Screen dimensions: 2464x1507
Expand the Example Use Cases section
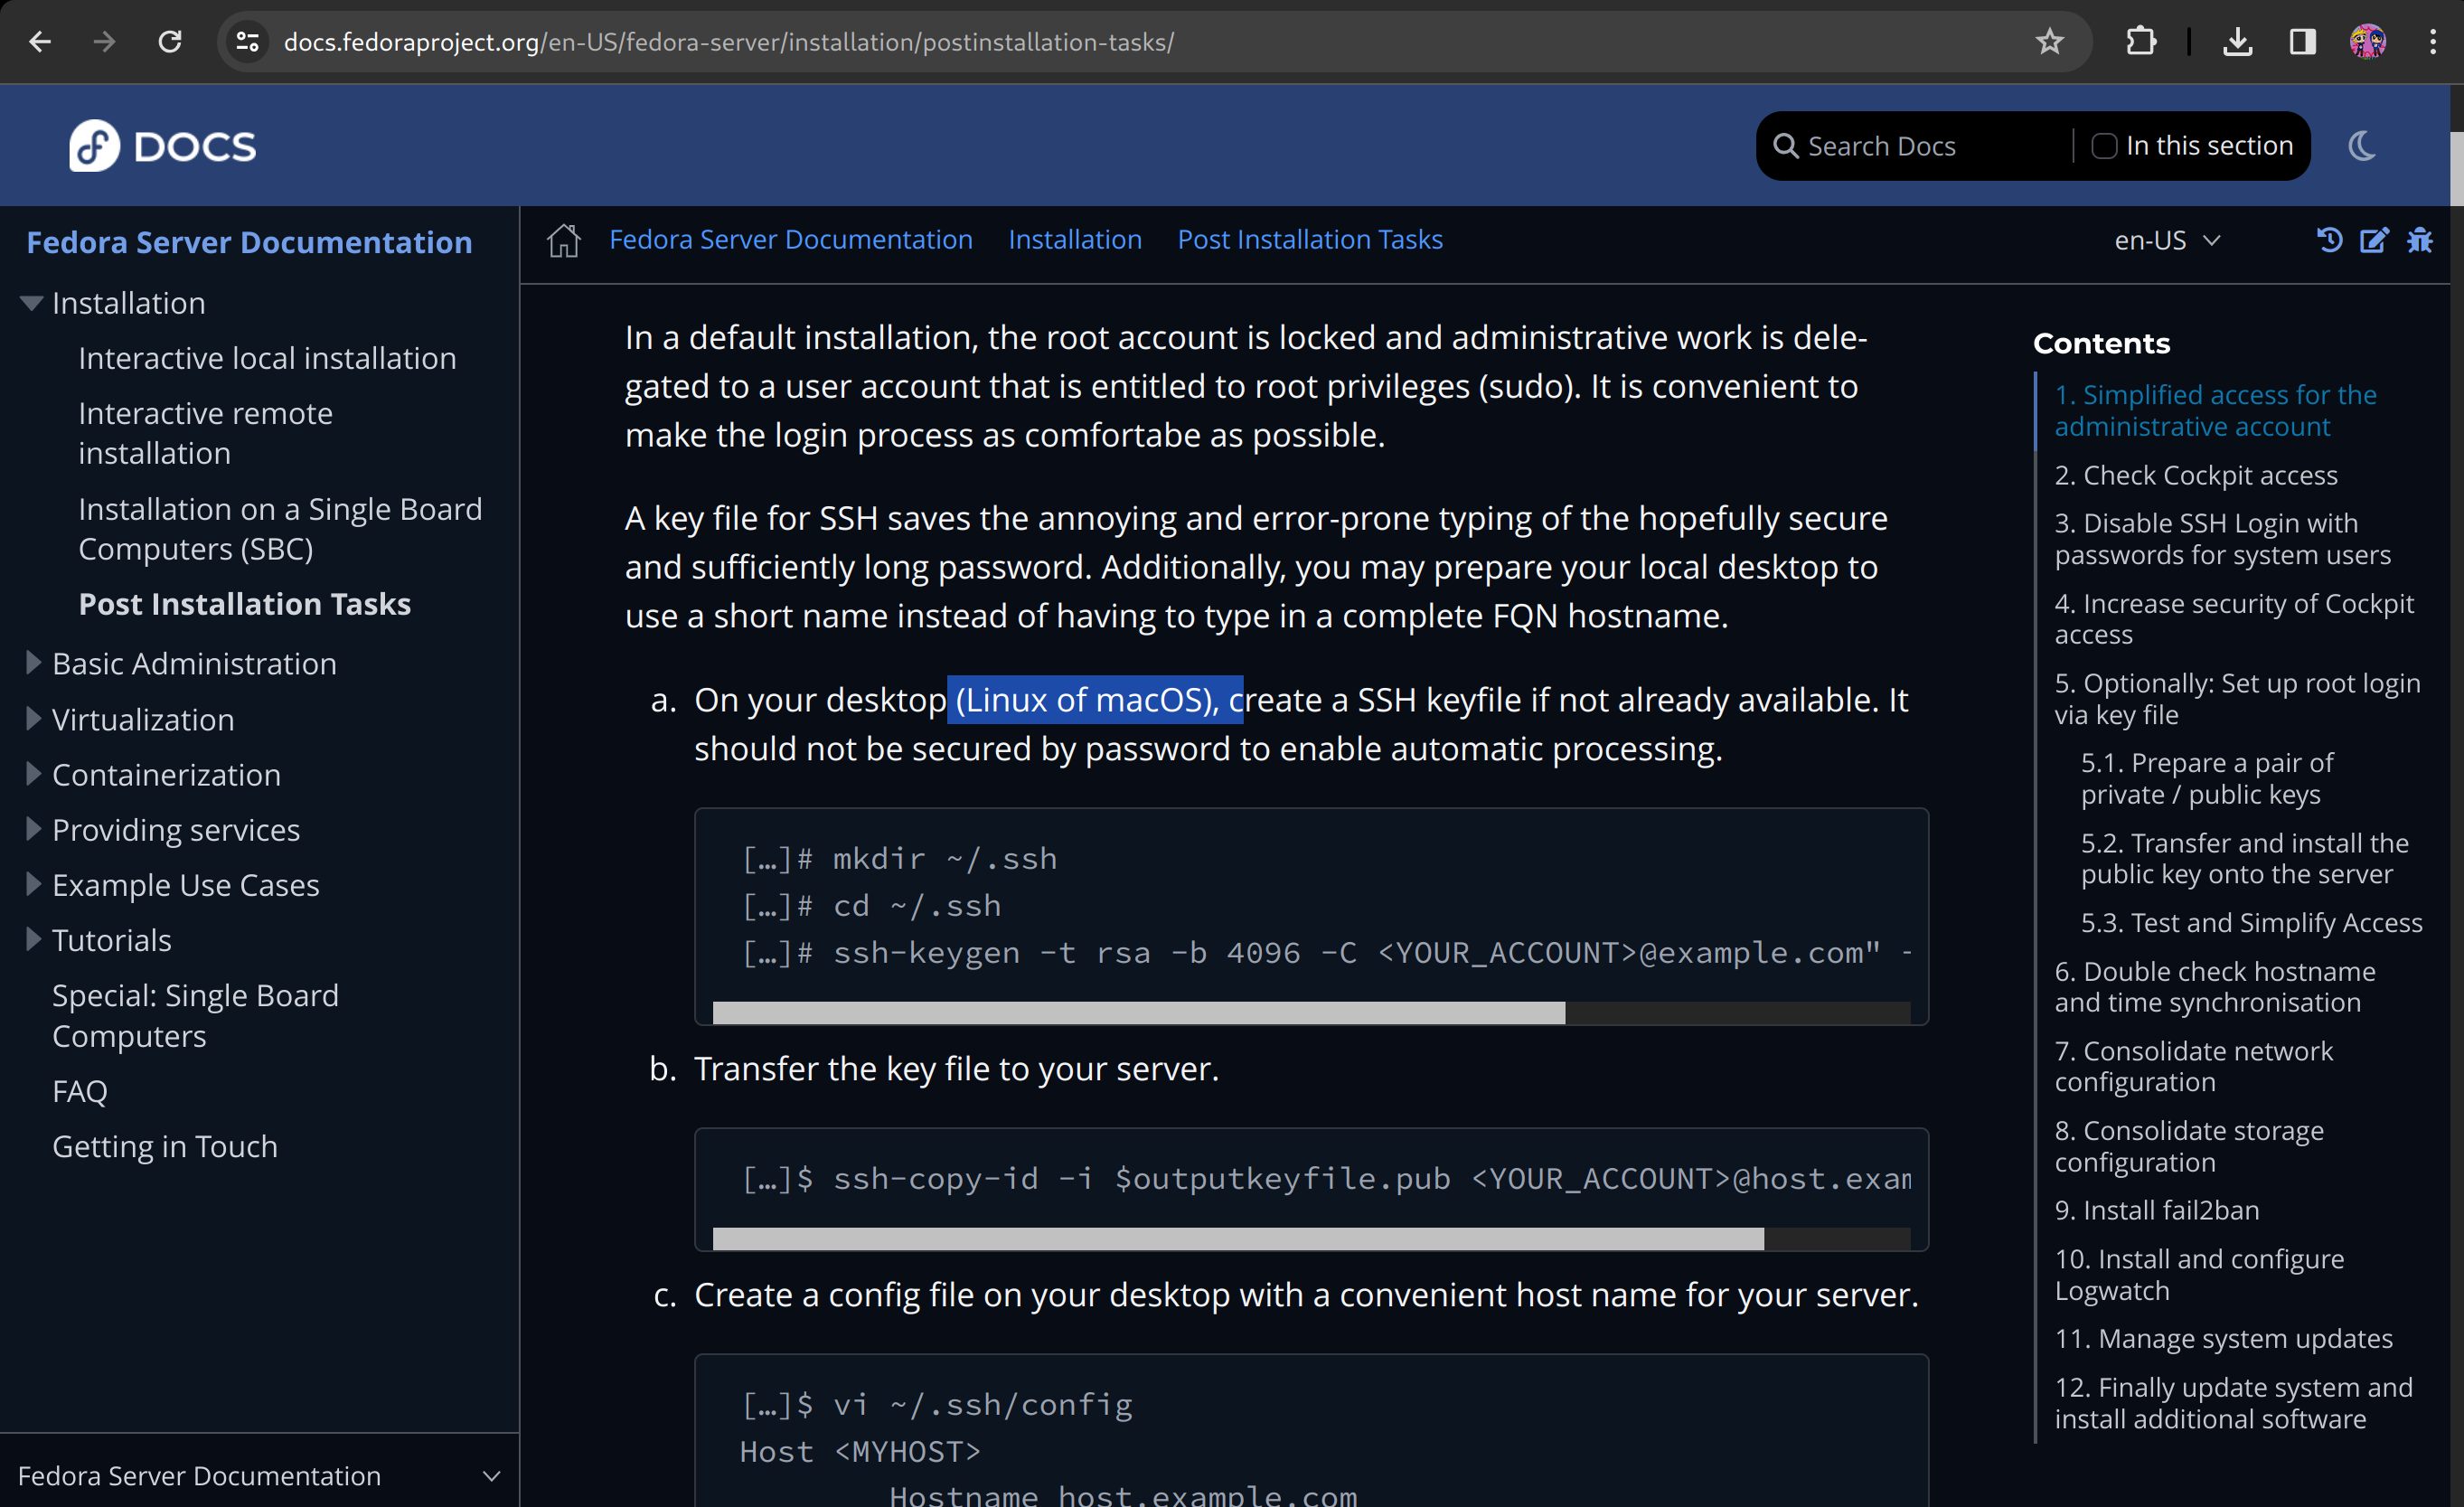click(33, 883)
